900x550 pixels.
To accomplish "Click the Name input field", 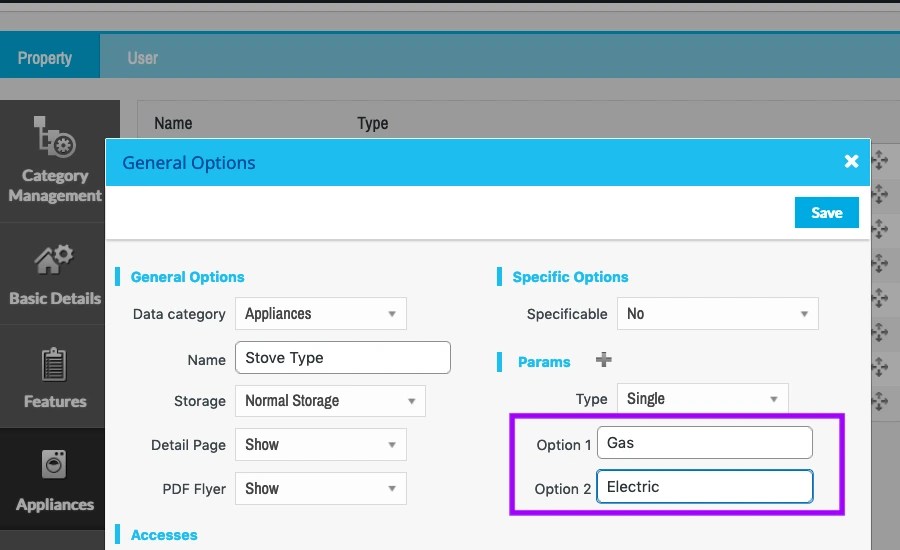I will click(343, 358).
